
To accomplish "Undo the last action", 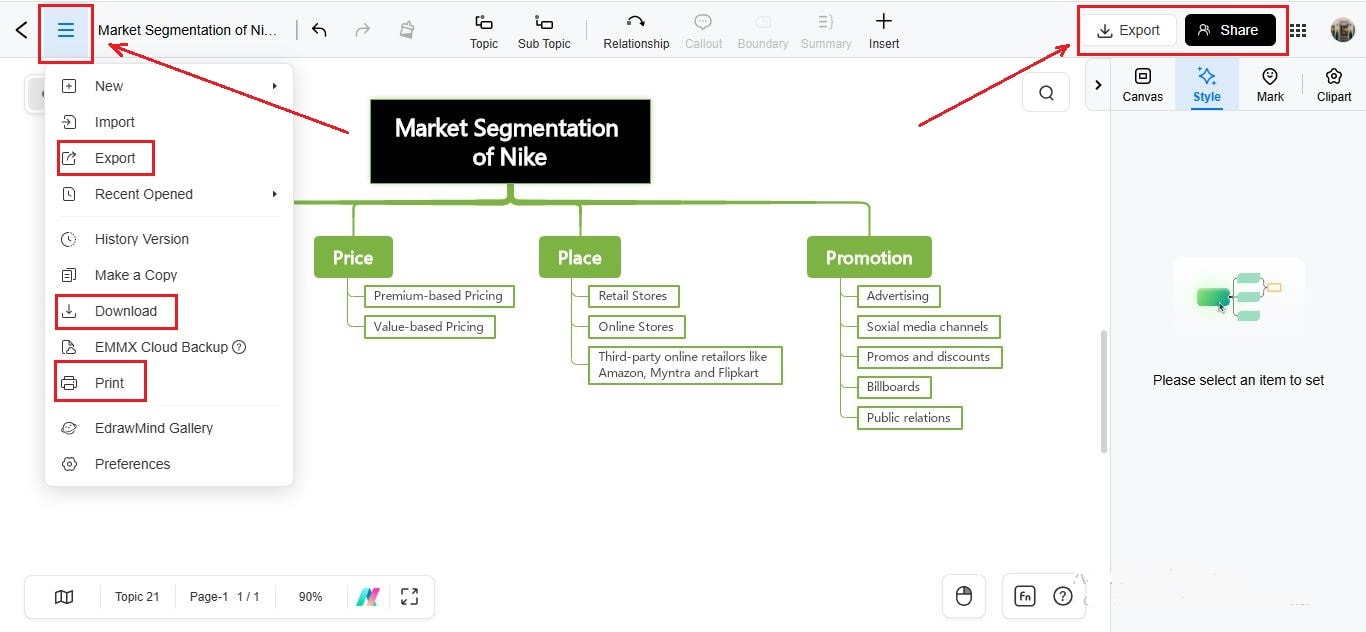I will coord(319,30).
